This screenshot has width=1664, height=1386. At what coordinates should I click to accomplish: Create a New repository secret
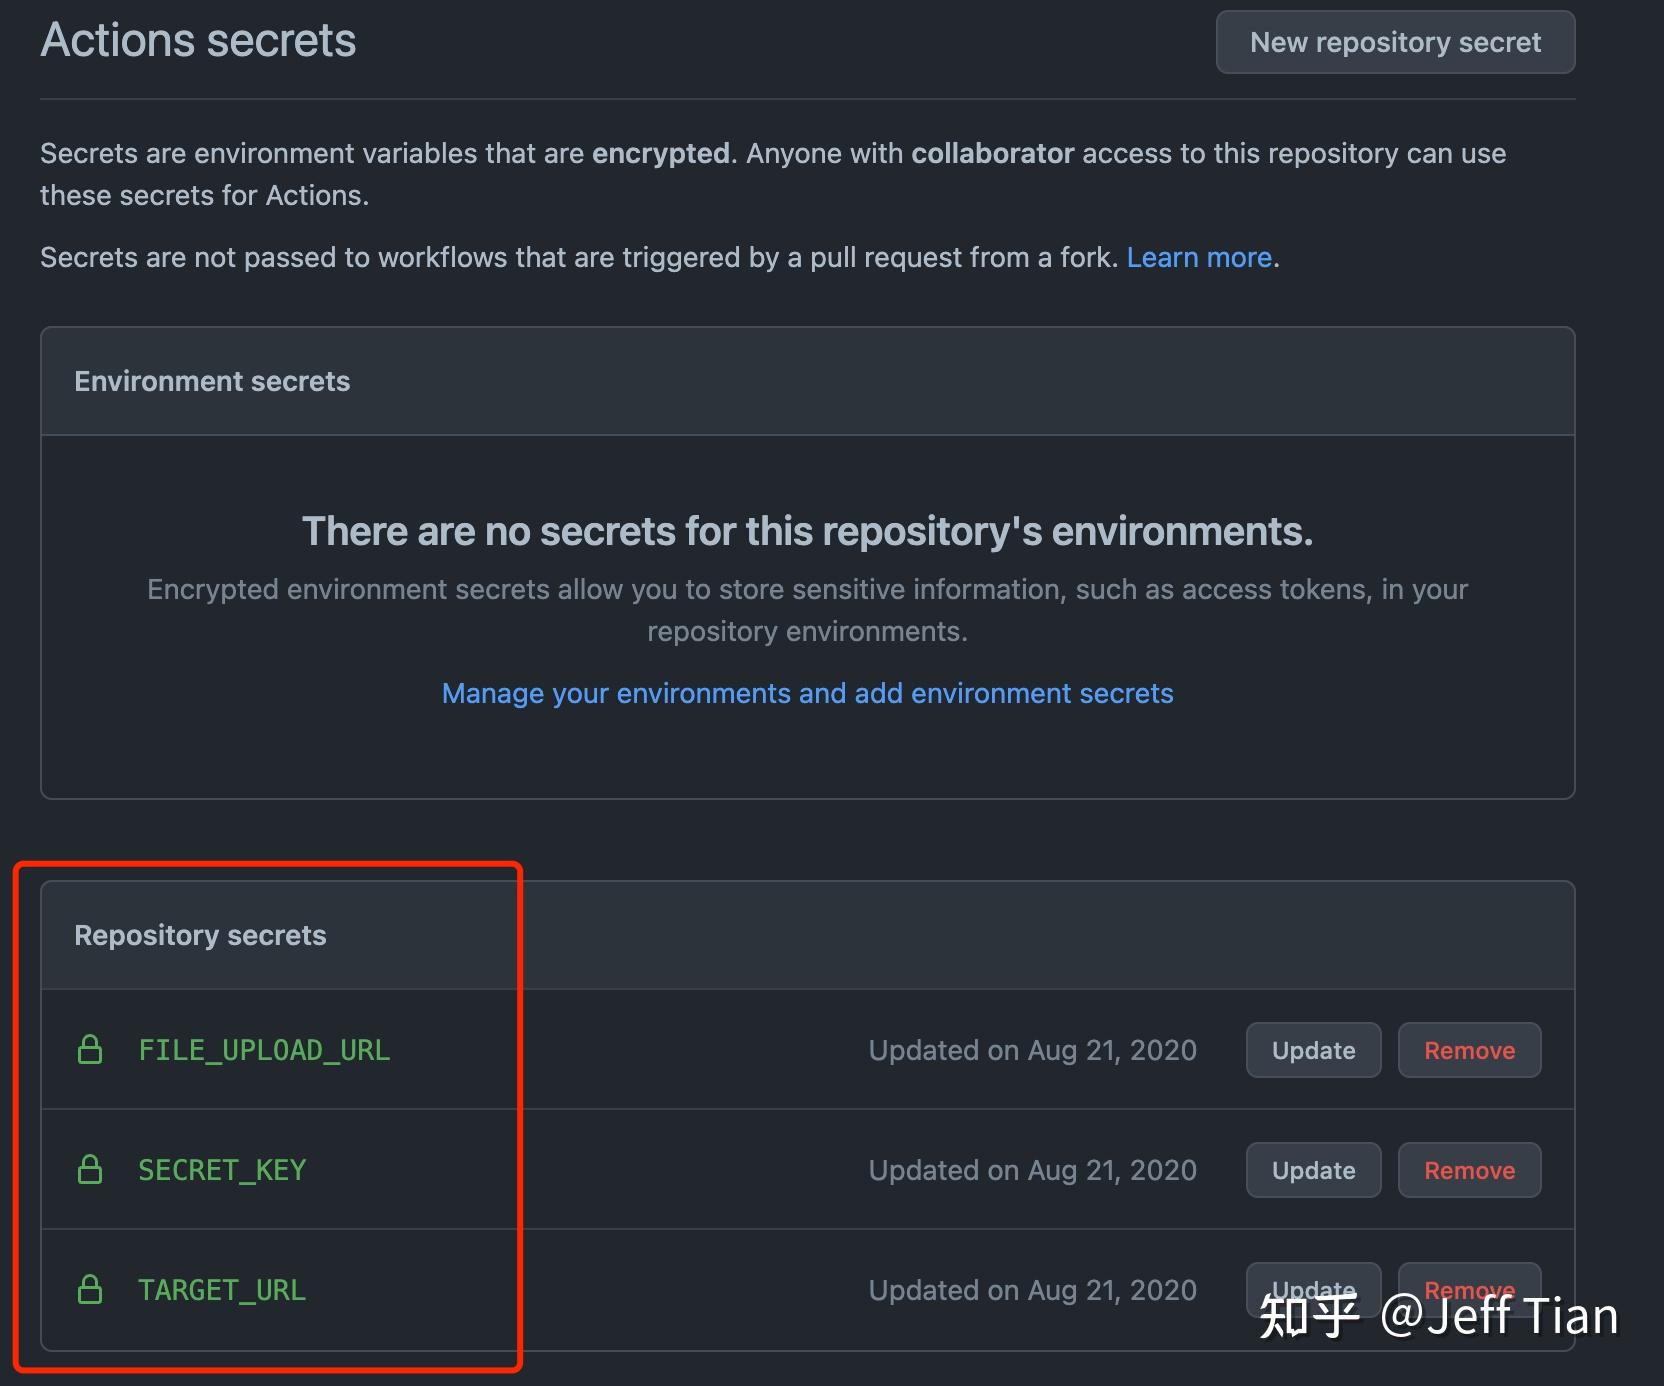[1395, 42]
